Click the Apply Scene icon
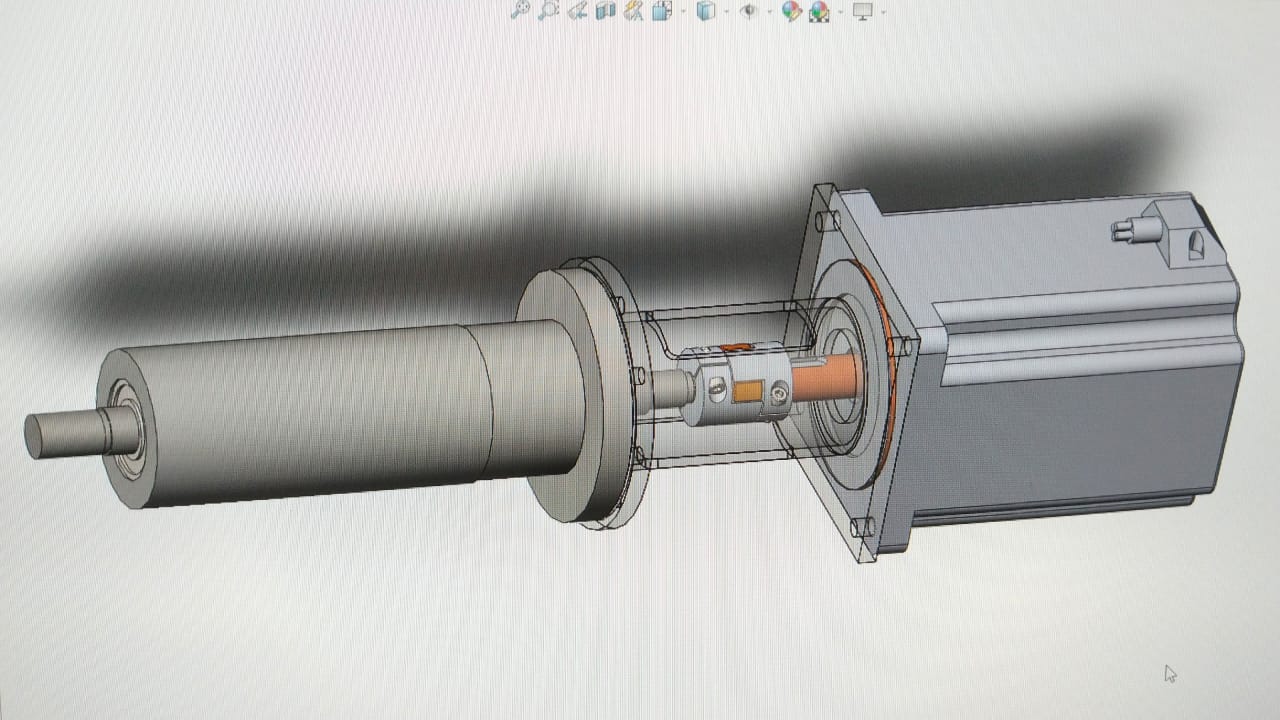Screen dimensions: 1280x720 [819, 11]
